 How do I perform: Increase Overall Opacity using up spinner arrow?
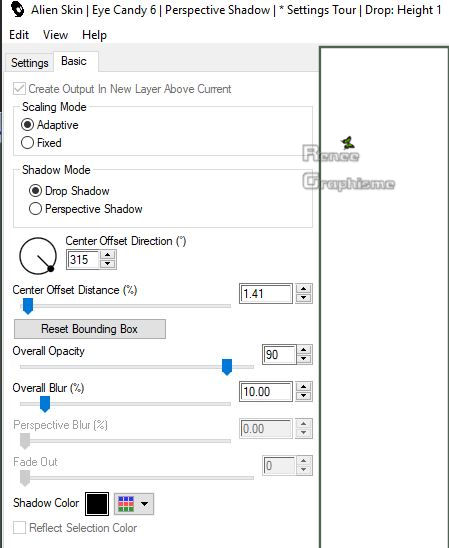(304, 350)
